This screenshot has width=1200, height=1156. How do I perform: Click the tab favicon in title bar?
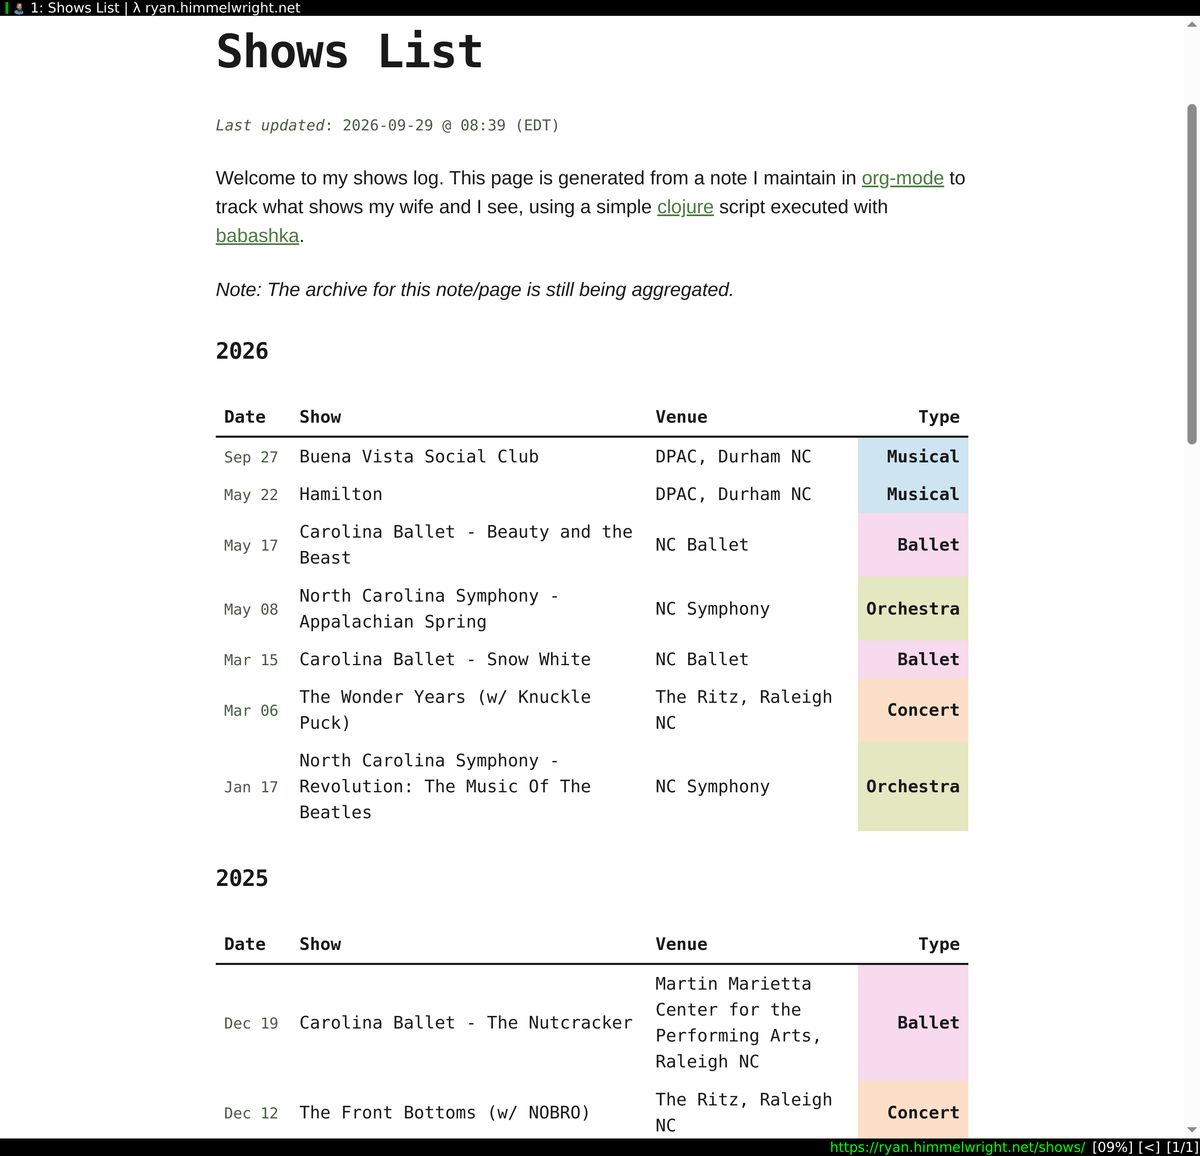(x=18, y=8)
